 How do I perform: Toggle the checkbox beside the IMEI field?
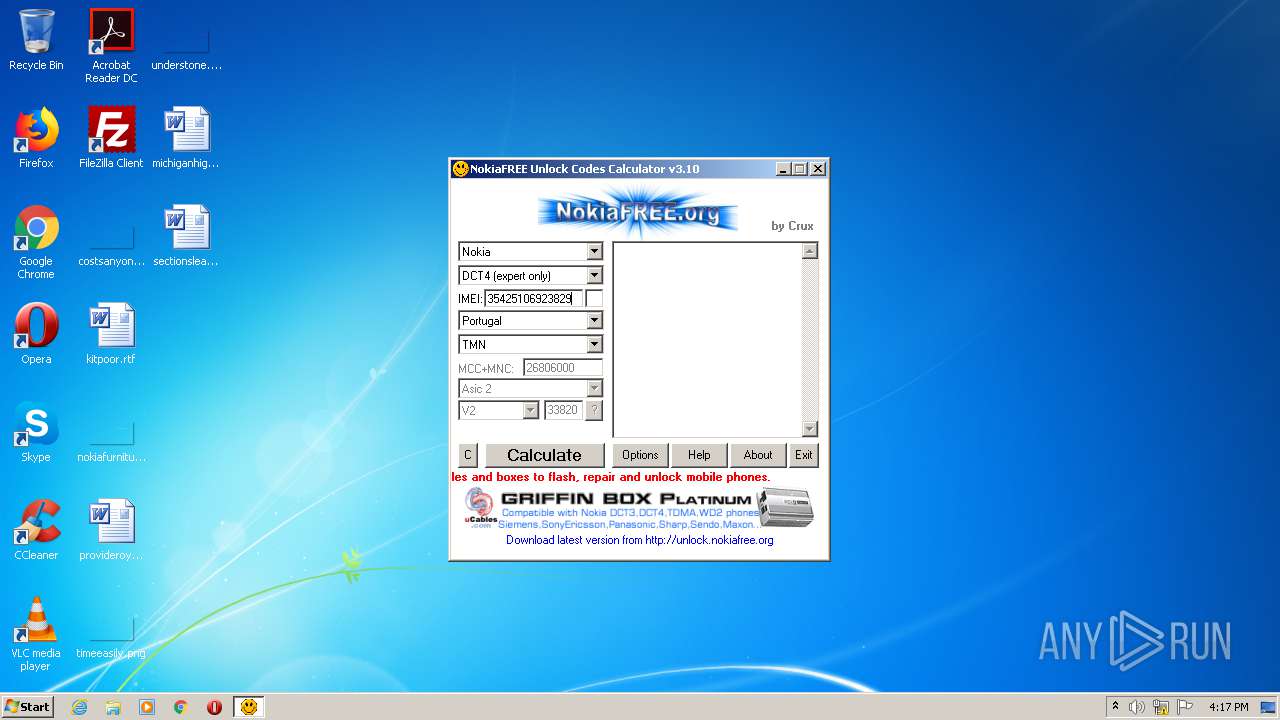tap(594, 298)
